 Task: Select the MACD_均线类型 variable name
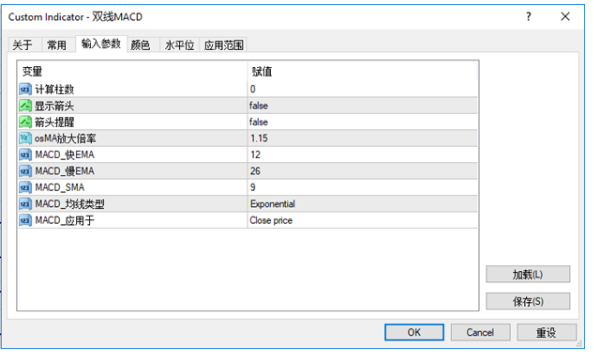pos(69,204)
